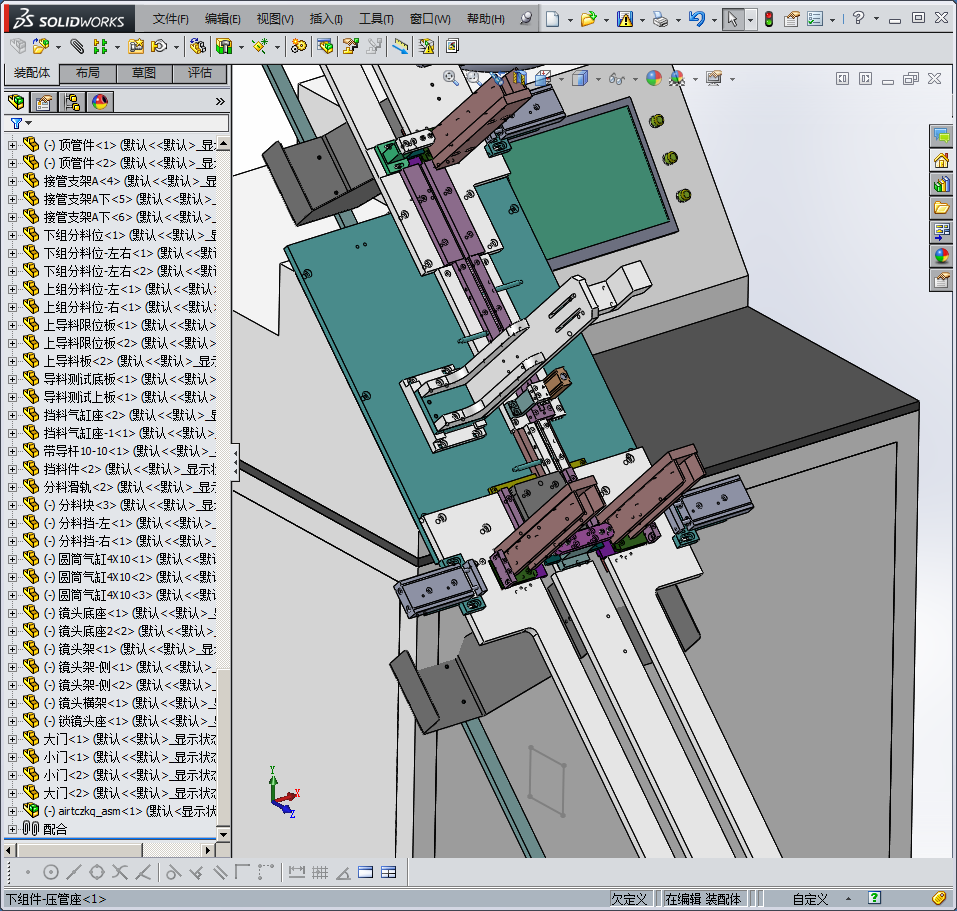Viewport: 957px width, 911px height.
Task: Switch to the 草图 tab
Action: click(x=143, y=73)
